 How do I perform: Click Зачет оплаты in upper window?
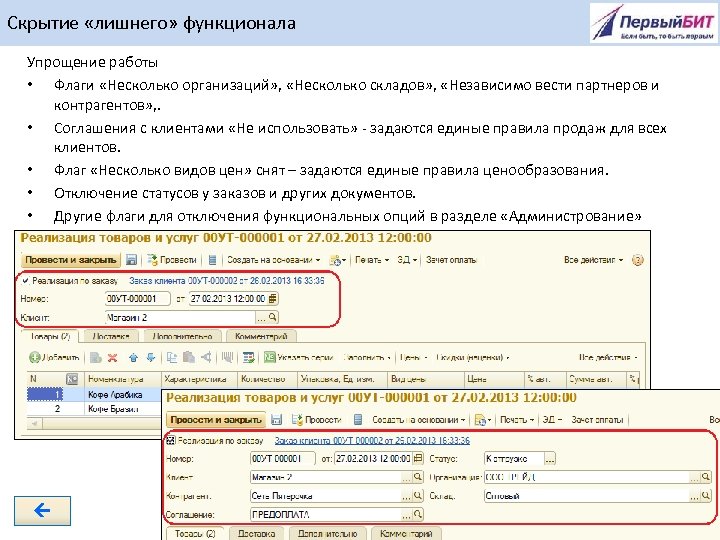450,260
